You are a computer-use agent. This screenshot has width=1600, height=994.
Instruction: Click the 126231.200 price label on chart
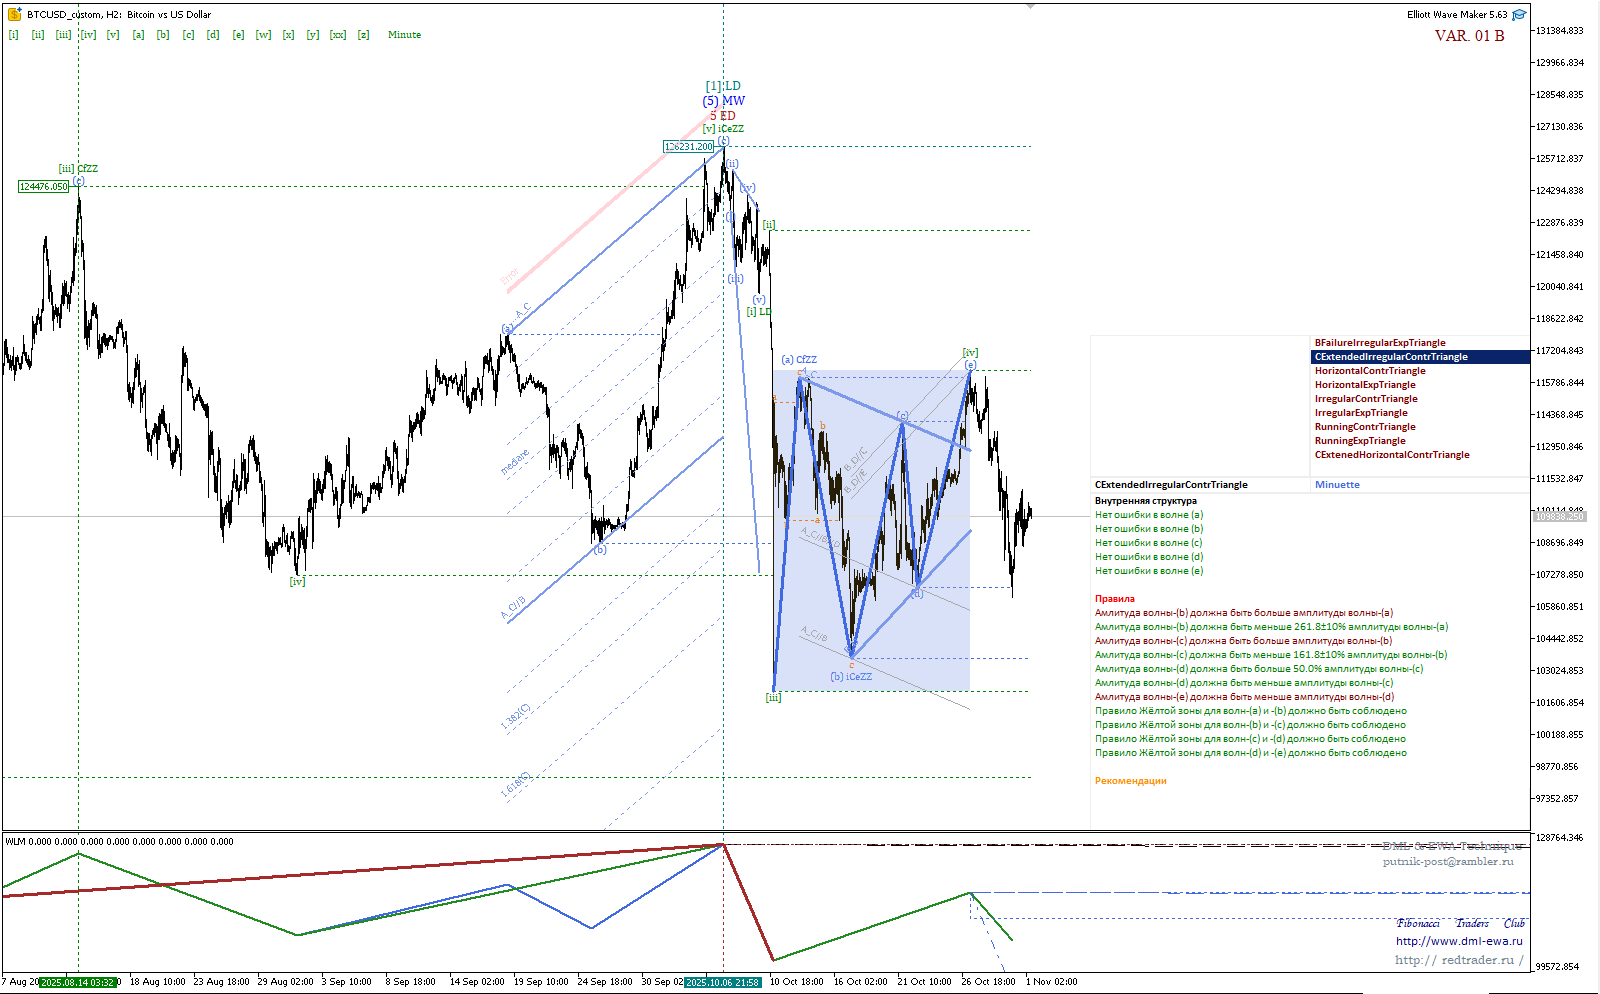688,147
